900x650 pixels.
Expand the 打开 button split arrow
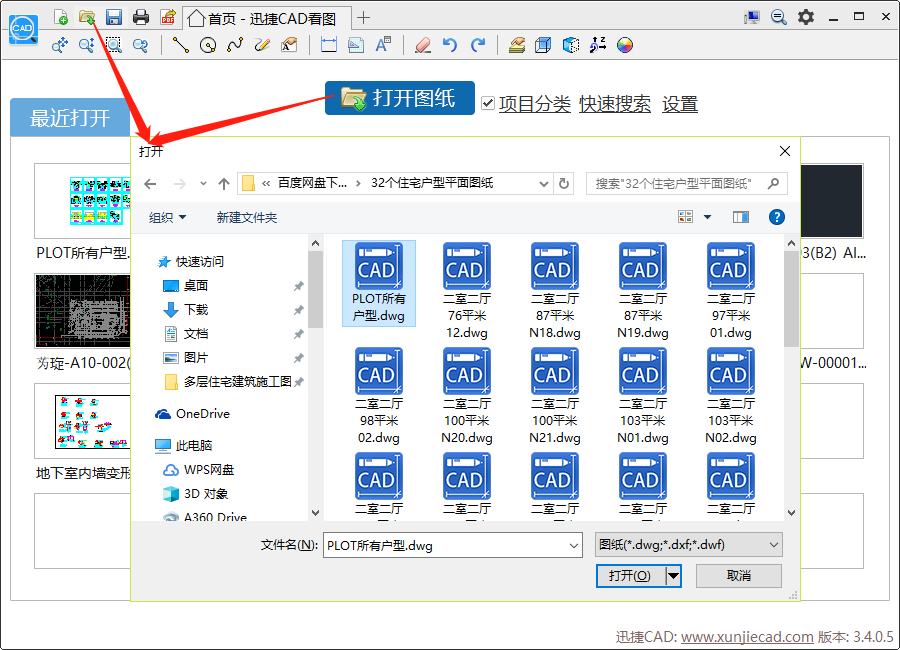pos(673,575)
